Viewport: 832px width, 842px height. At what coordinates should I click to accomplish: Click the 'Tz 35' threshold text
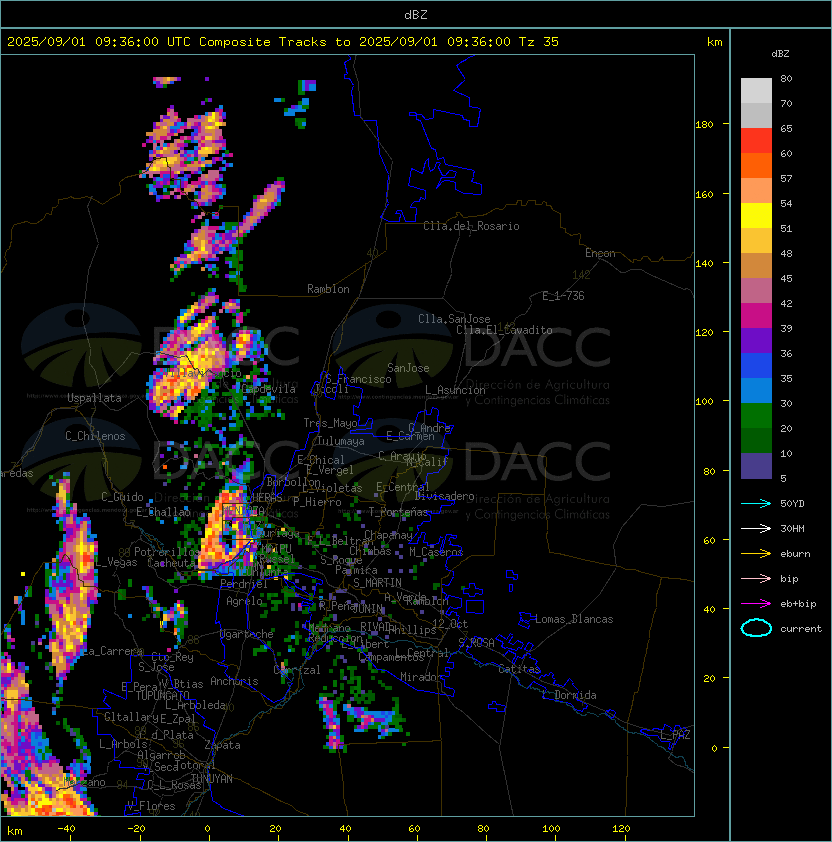[539, 41]
